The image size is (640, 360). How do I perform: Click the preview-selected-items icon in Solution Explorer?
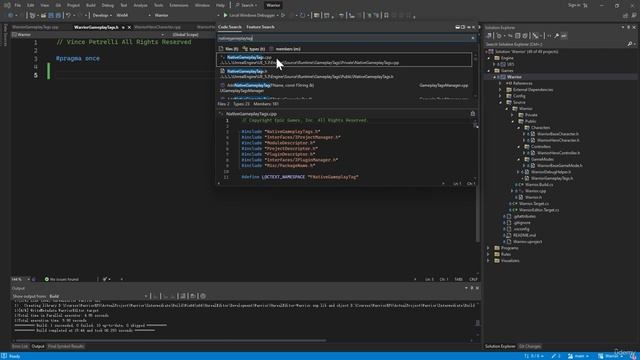tap(564, 36)
